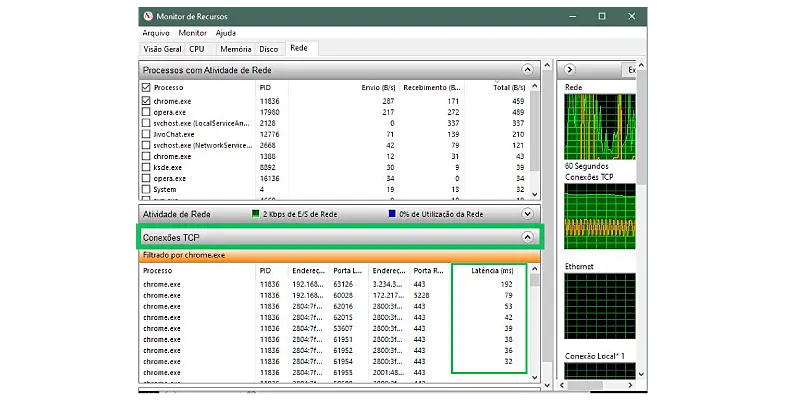This screenshot has width=800, height=400.
Task: Click the process list scrollbar down arrow
Action: click(x=535, y=194)
